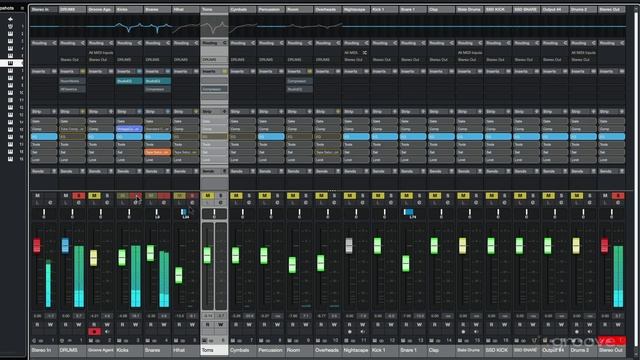Open Edit Channel Settings for Stereo Out
This screenshot has height=360, width=640.
618,203
